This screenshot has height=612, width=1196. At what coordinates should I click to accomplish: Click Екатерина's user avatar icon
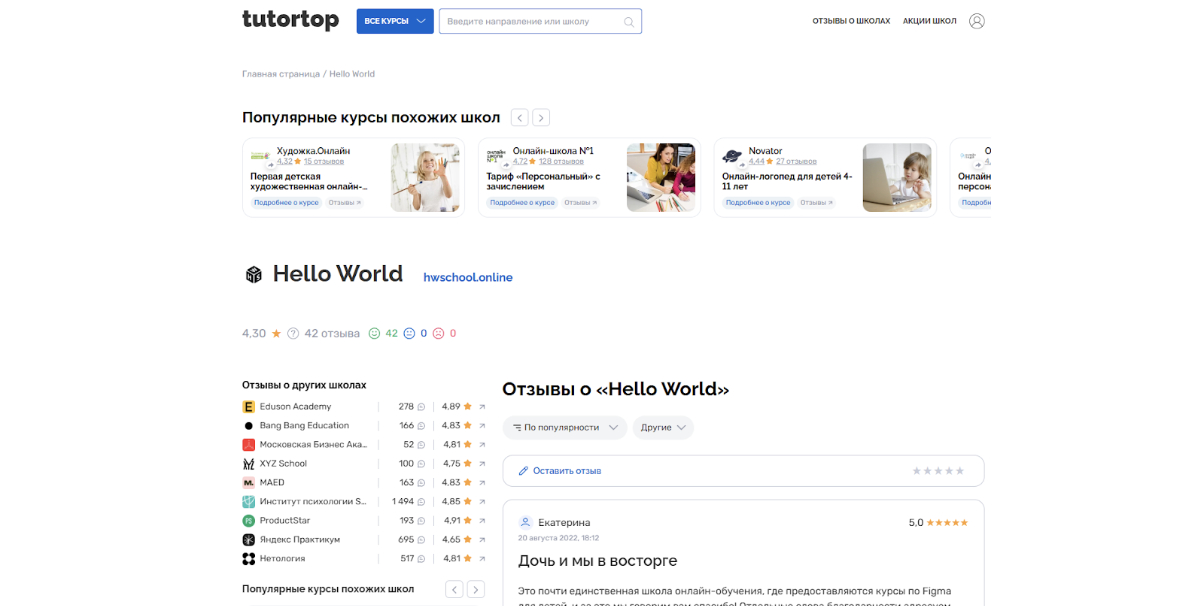525,523
